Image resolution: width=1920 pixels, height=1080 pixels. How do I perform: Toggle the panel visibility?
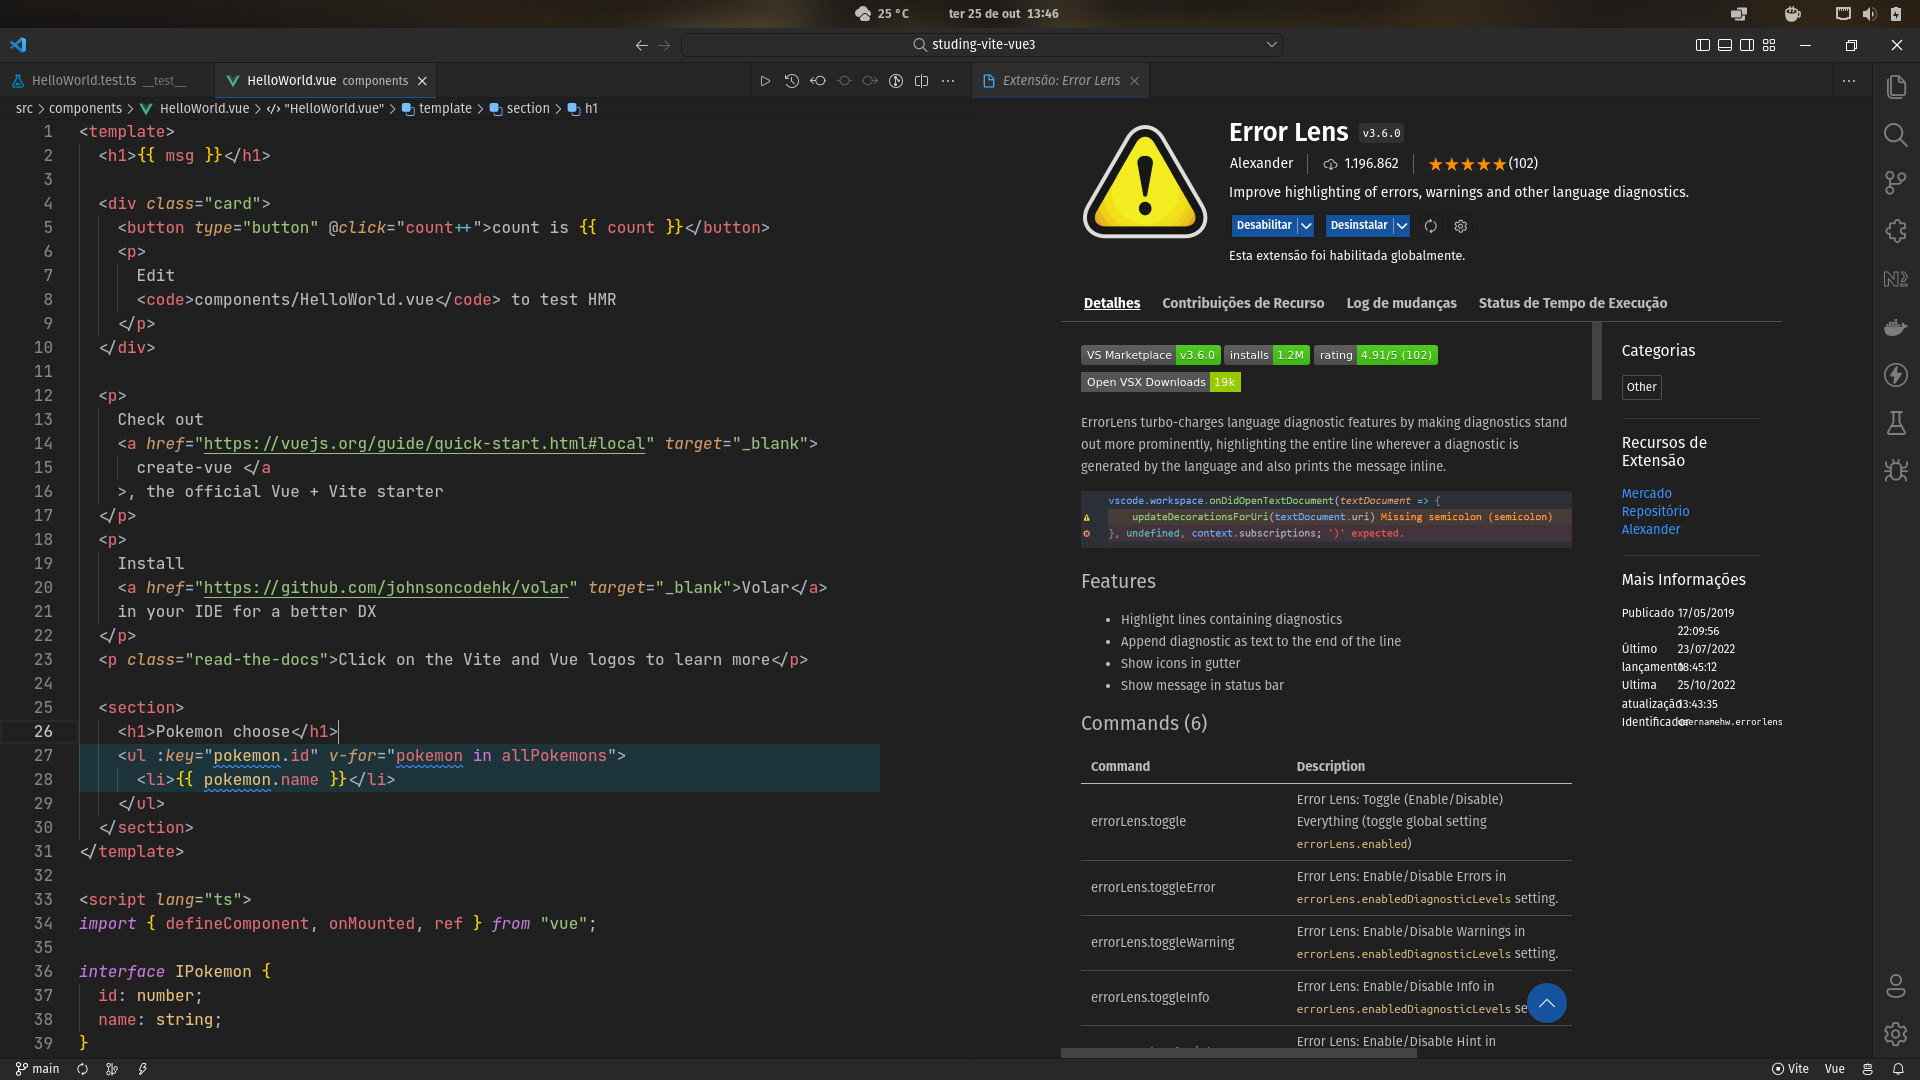point(1723,45)
